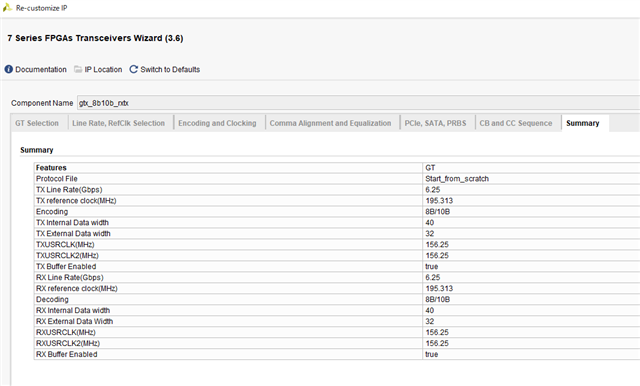Switch to Encoding and Clocking tab
Viewport: 640px width, 386px height.
coord(218,123)
